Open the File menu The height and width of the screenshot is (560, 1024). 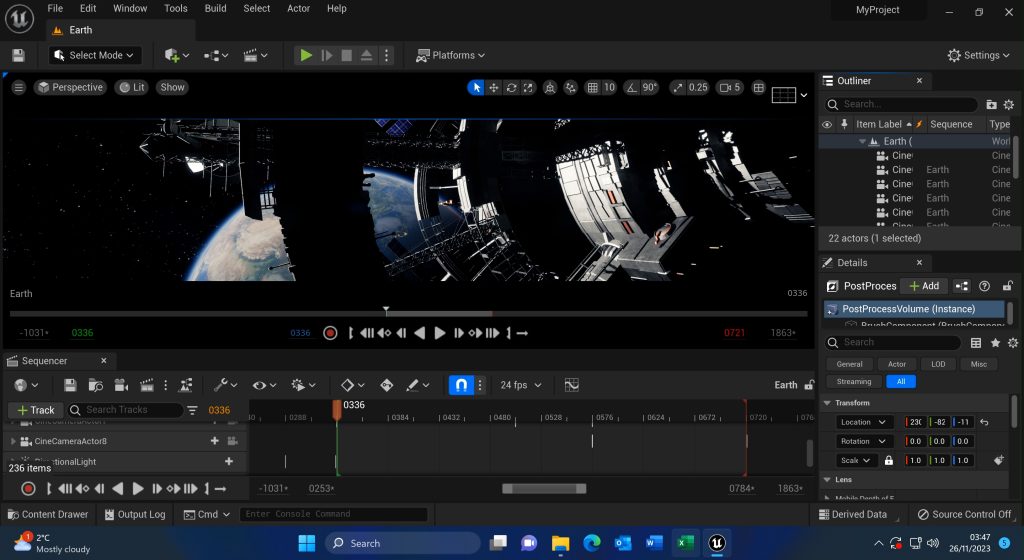pyautogui.click(x=56, y=8)
